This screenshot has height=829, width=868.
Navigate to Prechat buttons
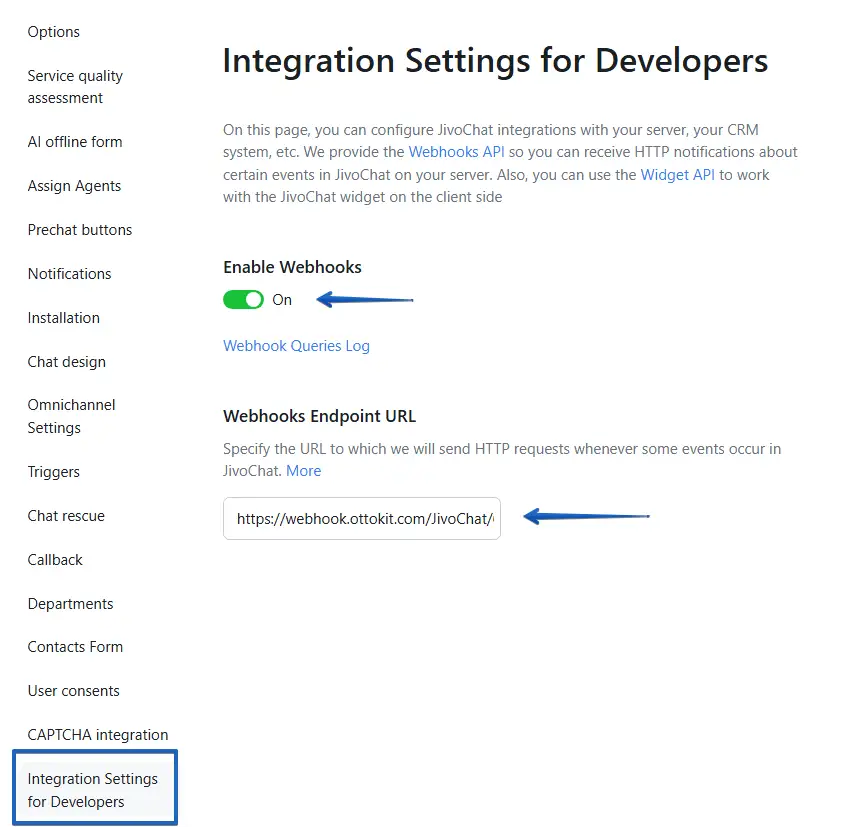[80, 230]
